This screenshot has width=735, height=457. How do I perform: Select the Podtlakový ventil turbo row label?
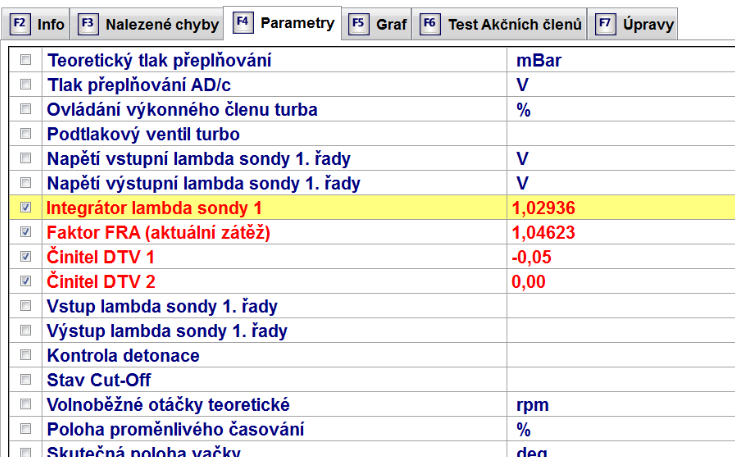click(143, 134)
